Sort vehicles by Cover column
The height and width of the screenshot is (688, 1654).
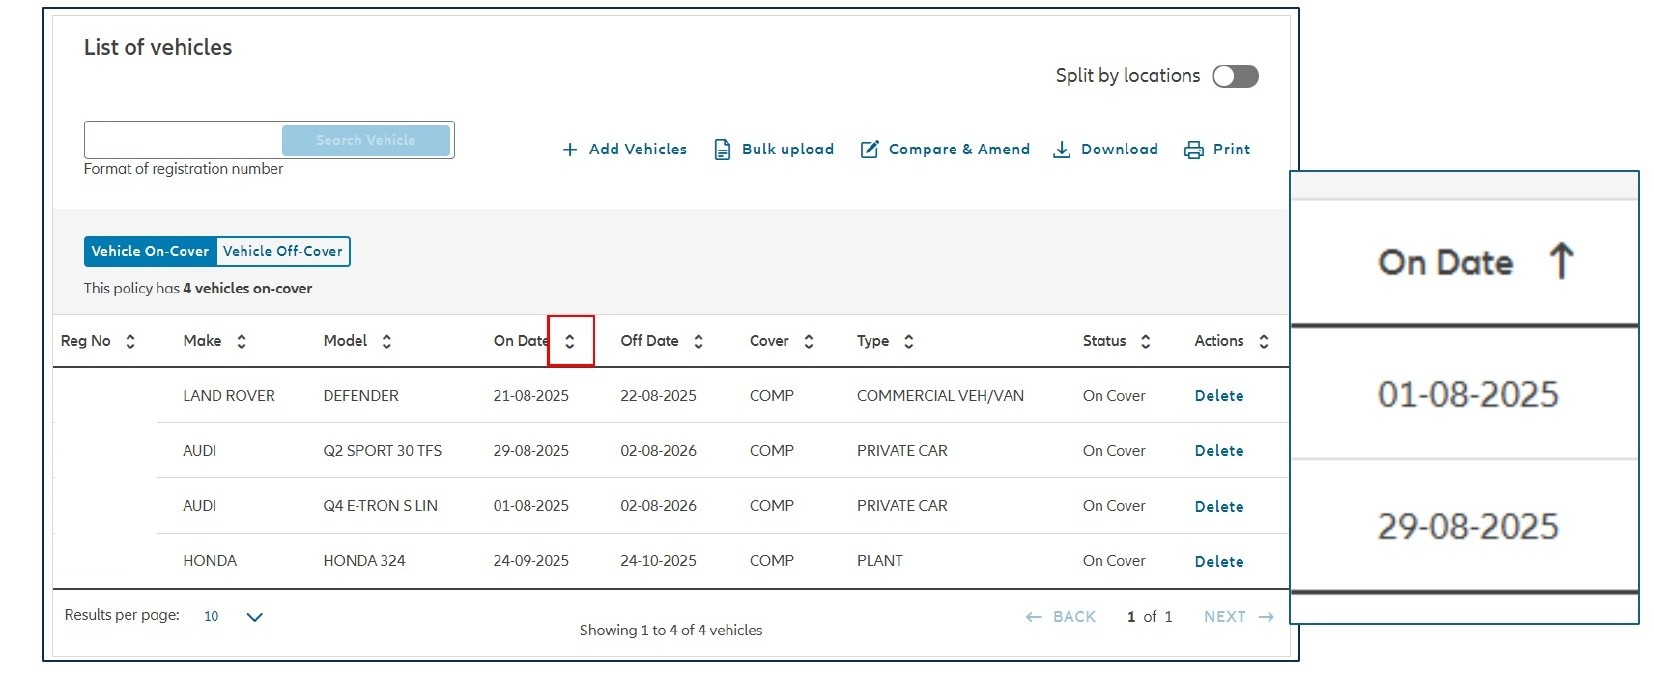pyautogui.click(x=808, y=342)
